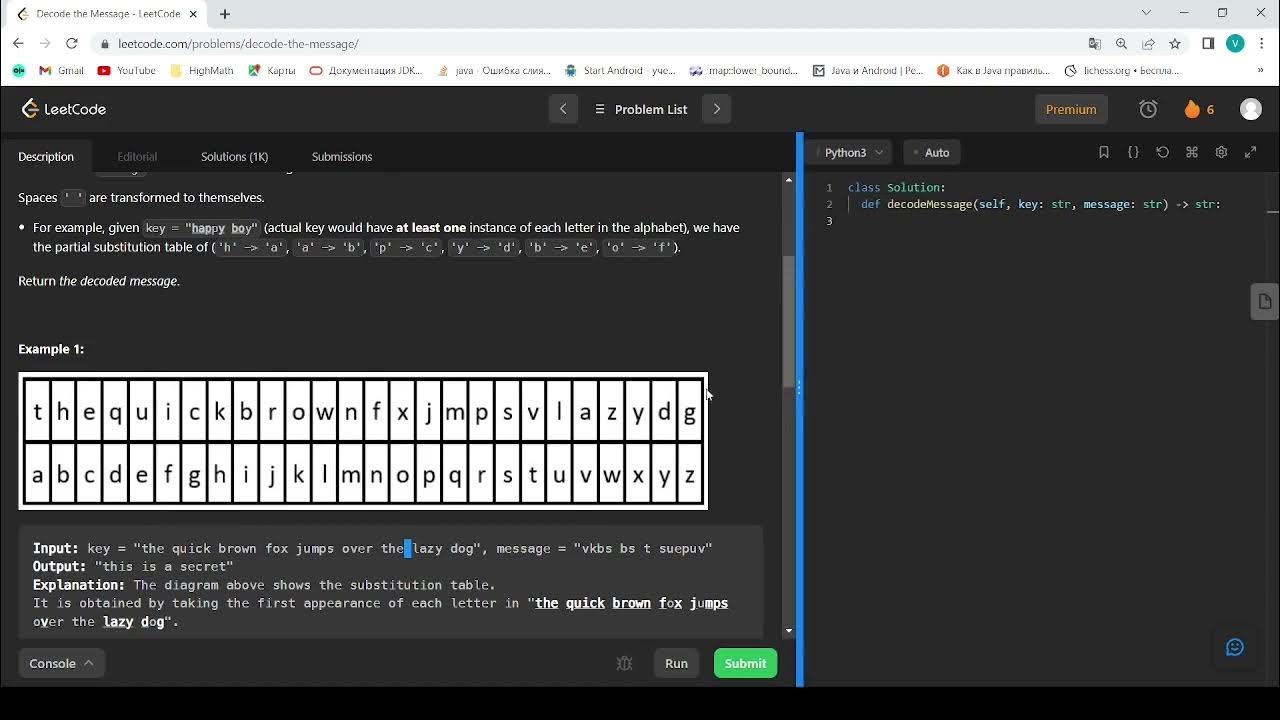Open lichess.org bookmark
Image resolution: width=1280 pixels, height=720 pixels.
(x=1123, y=71)
